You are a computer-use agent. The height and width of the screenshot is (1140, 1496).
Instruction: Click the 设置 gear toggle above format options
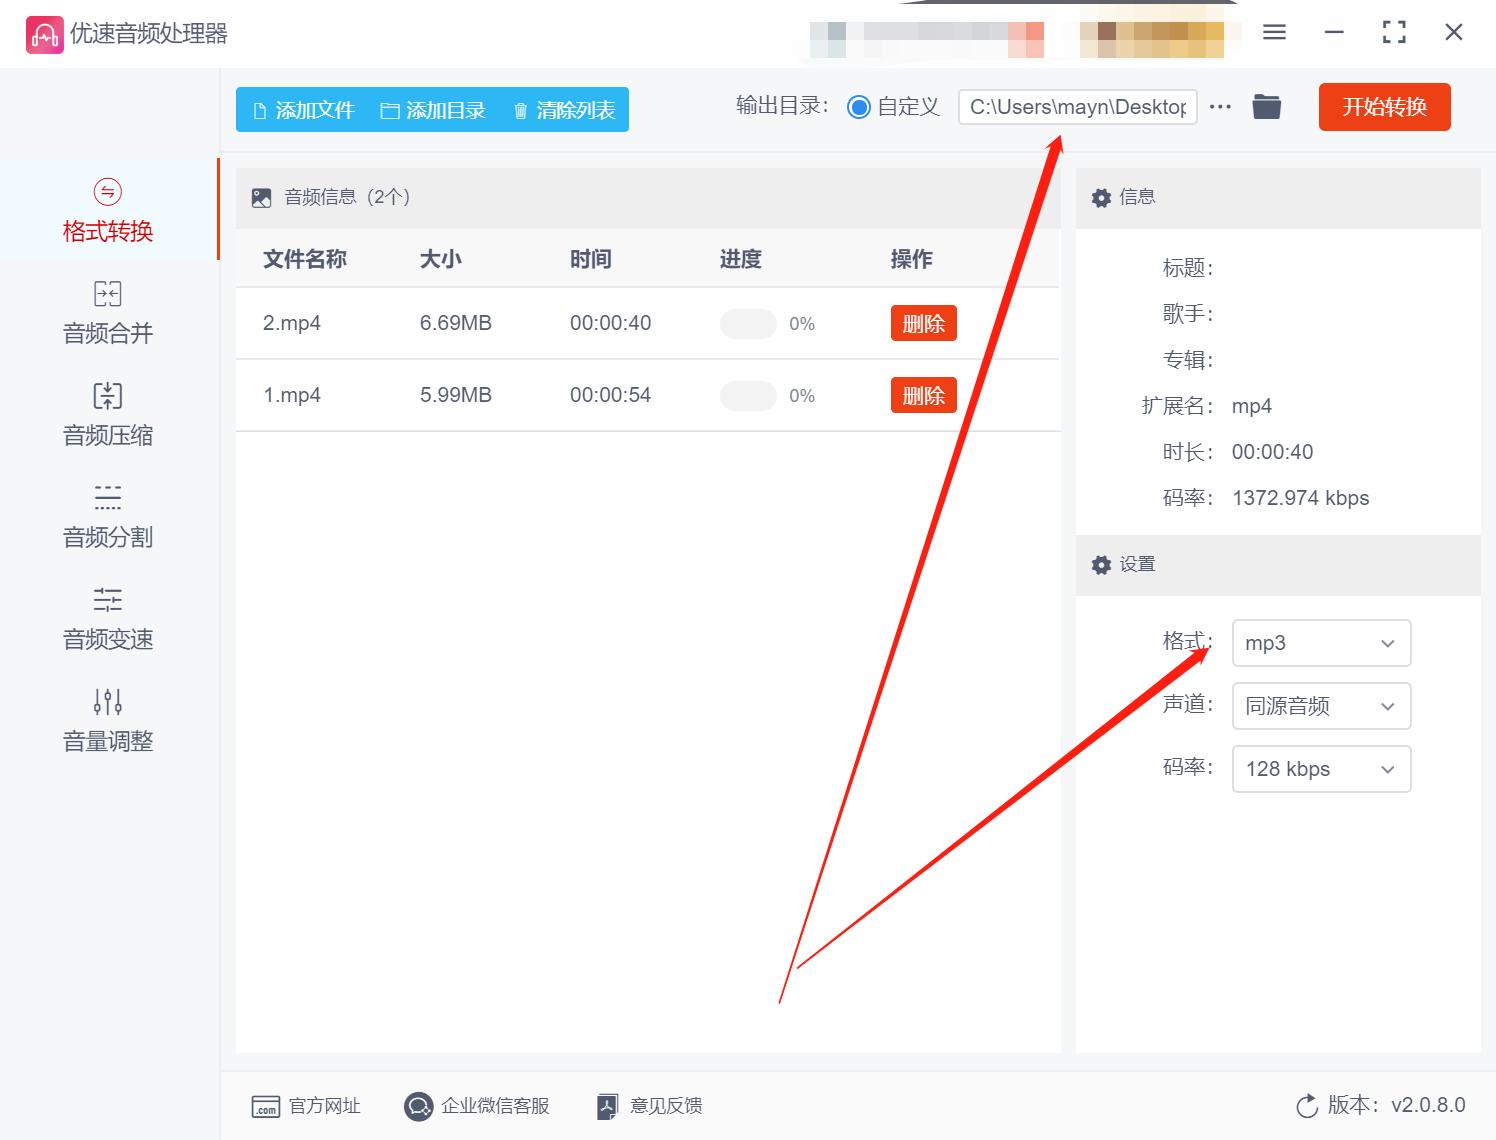[1101, 565]
